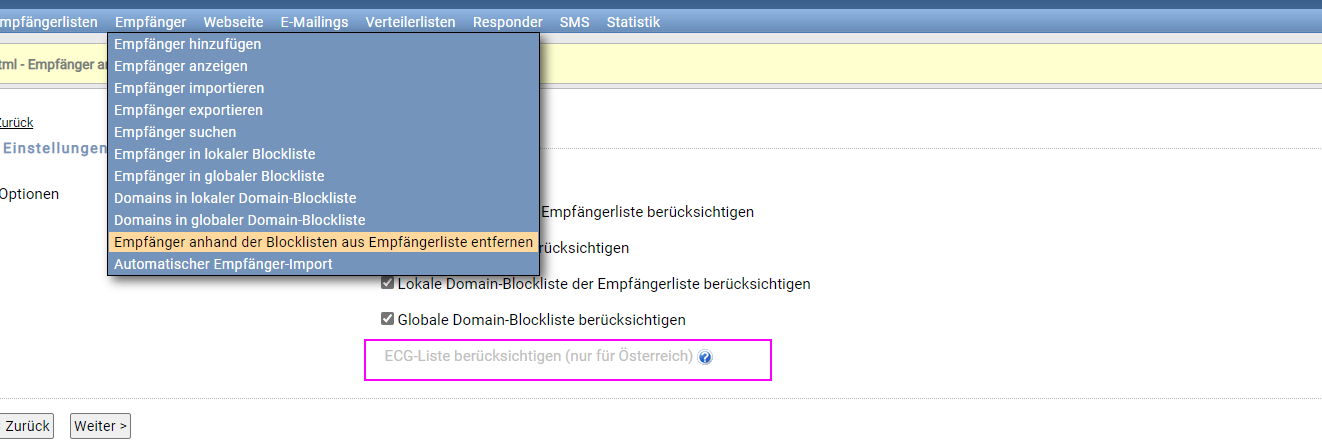Open Empfänger in globaler Blockliste
1322x442 pixels.
coord(323,176)
